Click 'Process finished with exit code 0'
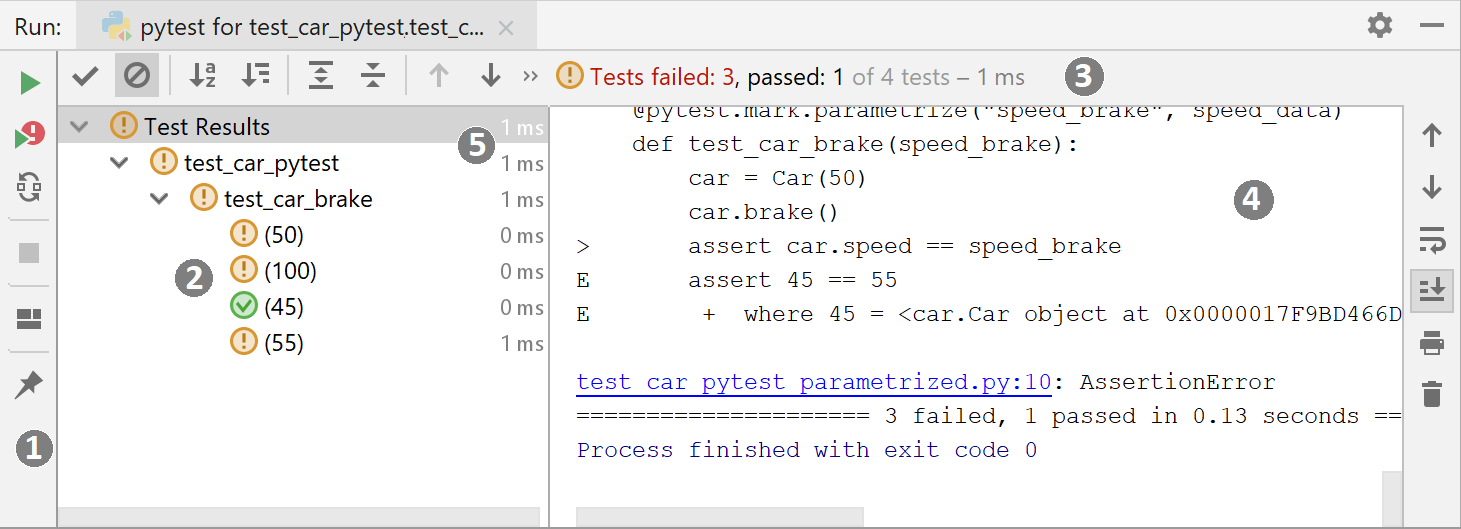Image resolution: width=1461 pixels, height=529 pixels. [x=807, y=450]
